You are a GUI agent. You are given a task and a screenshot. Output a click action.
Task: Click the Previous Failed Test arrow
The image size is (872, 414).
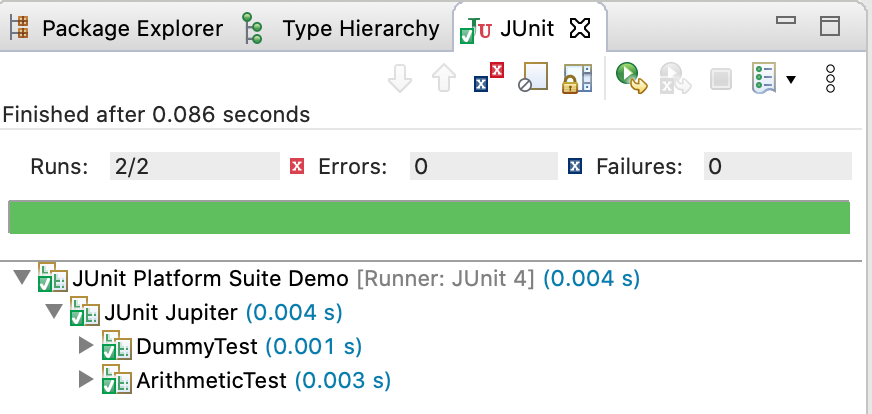click(x=444, y=78)
